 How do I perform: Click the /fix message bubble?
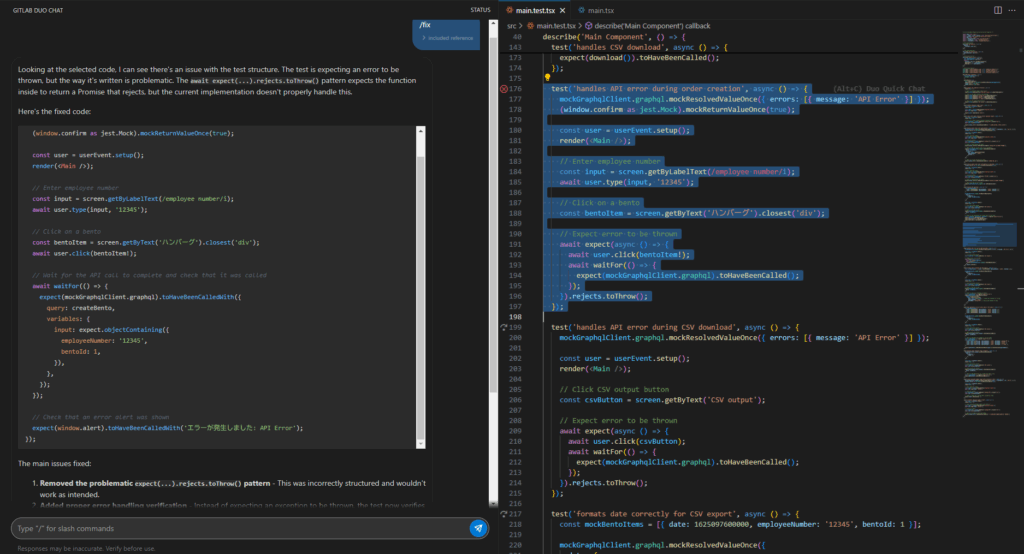coord(446,34)
